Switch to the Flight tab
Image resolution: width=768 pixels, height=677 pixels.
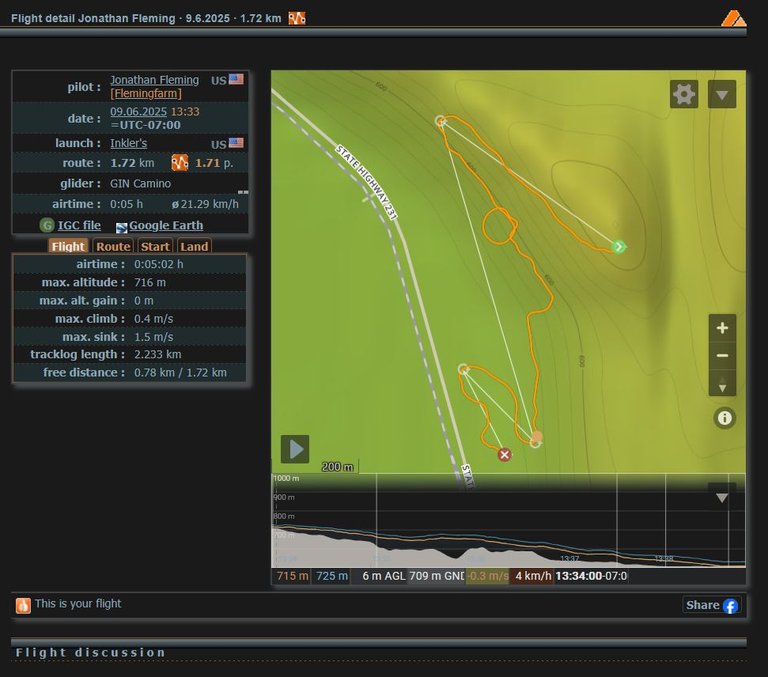pos(68,246)
